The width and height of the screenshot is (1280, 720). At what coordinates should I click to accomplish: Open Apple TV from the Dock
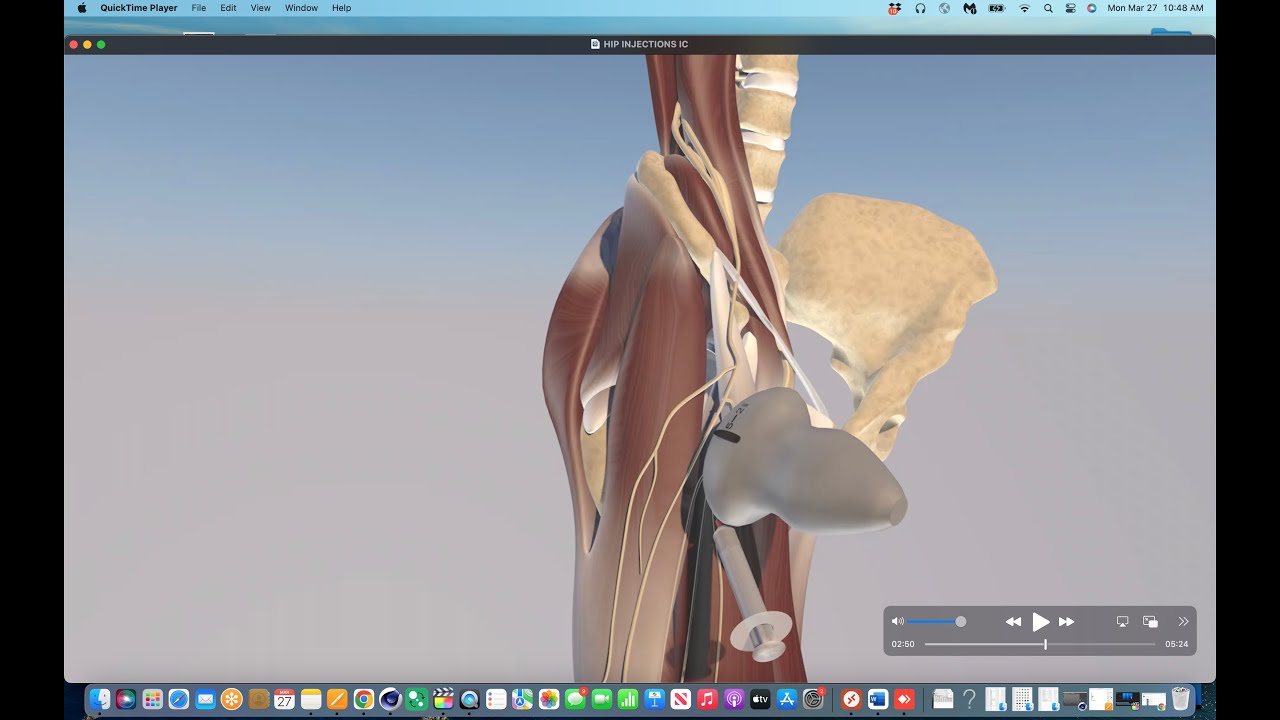tap(760, 699)
